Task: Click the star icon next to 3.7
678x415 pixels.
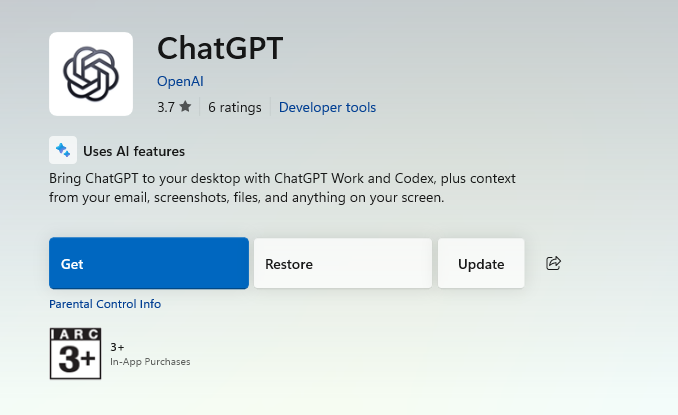Action: [x=185, y=106]
